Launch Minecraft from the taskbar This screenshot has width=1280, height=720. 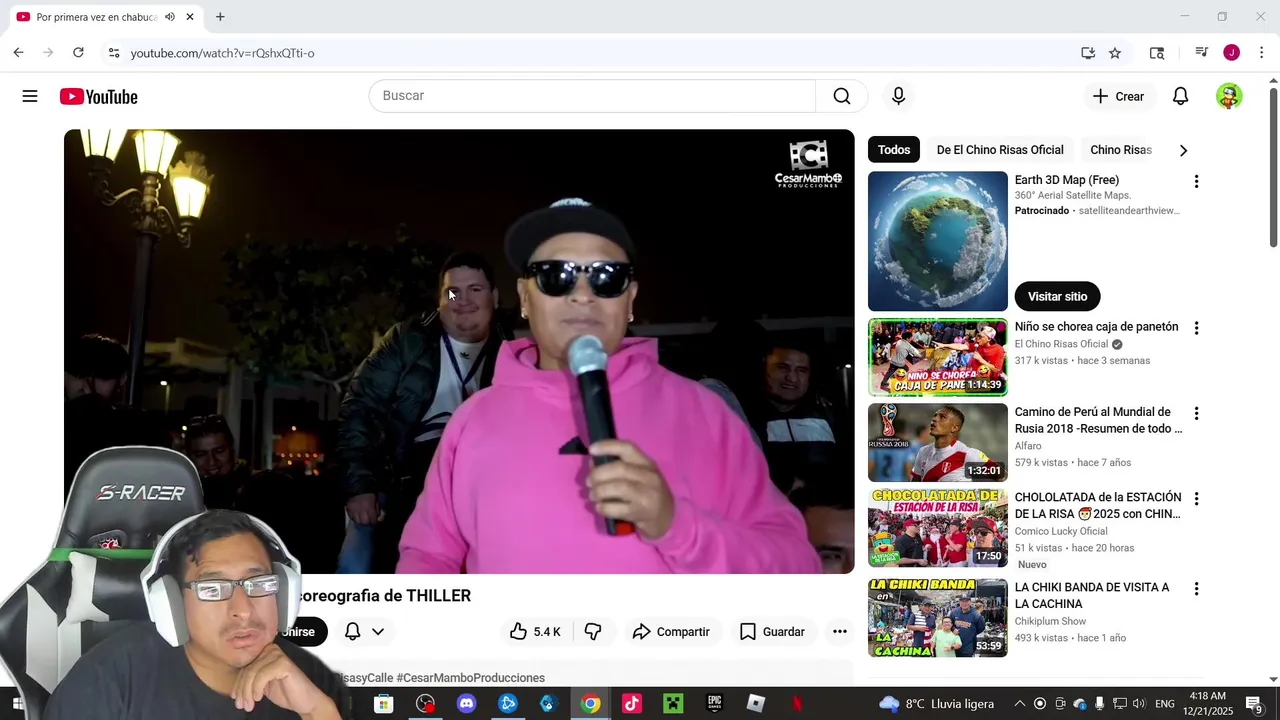pos(673,704)
